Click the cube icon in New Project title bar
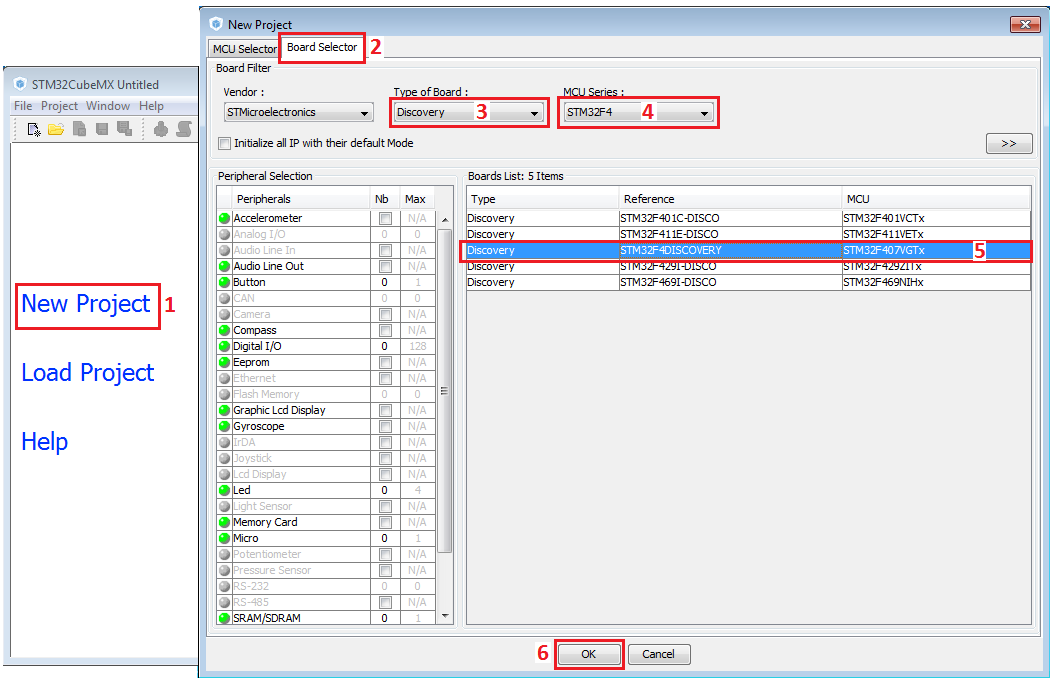This screenshot has height=689, width=1059. (216, 24)
